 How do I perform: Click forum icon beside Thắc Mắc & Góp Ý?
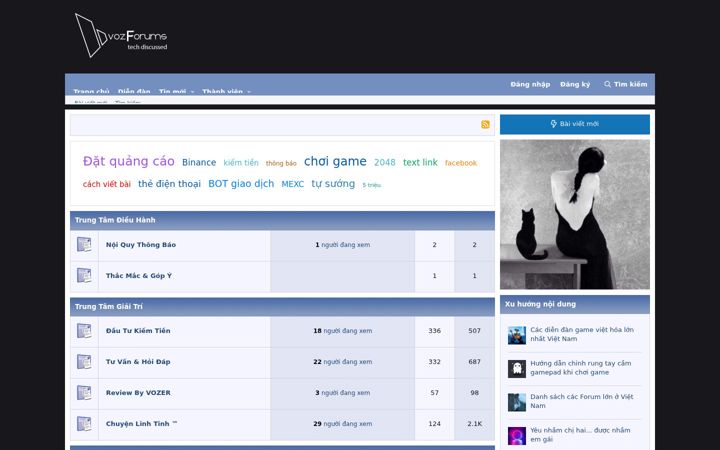point(84,276)
